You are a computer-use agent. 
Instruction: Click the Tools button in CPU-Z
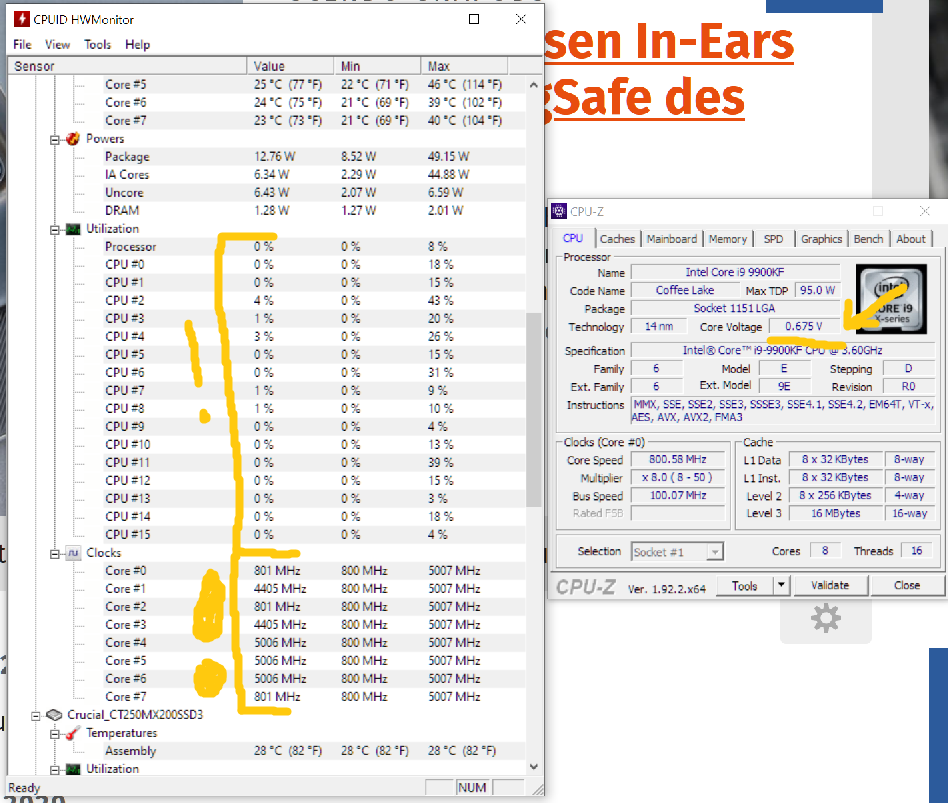745,586
